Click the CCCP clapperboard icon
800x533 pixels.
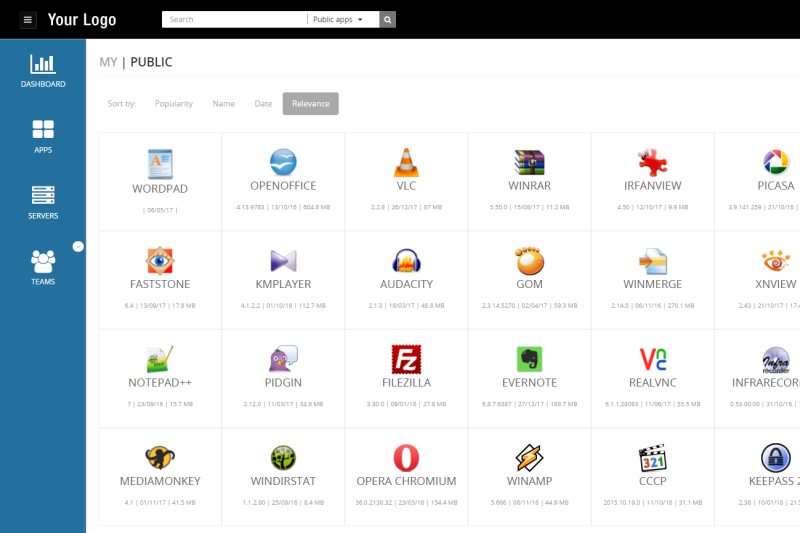(653, 458)
